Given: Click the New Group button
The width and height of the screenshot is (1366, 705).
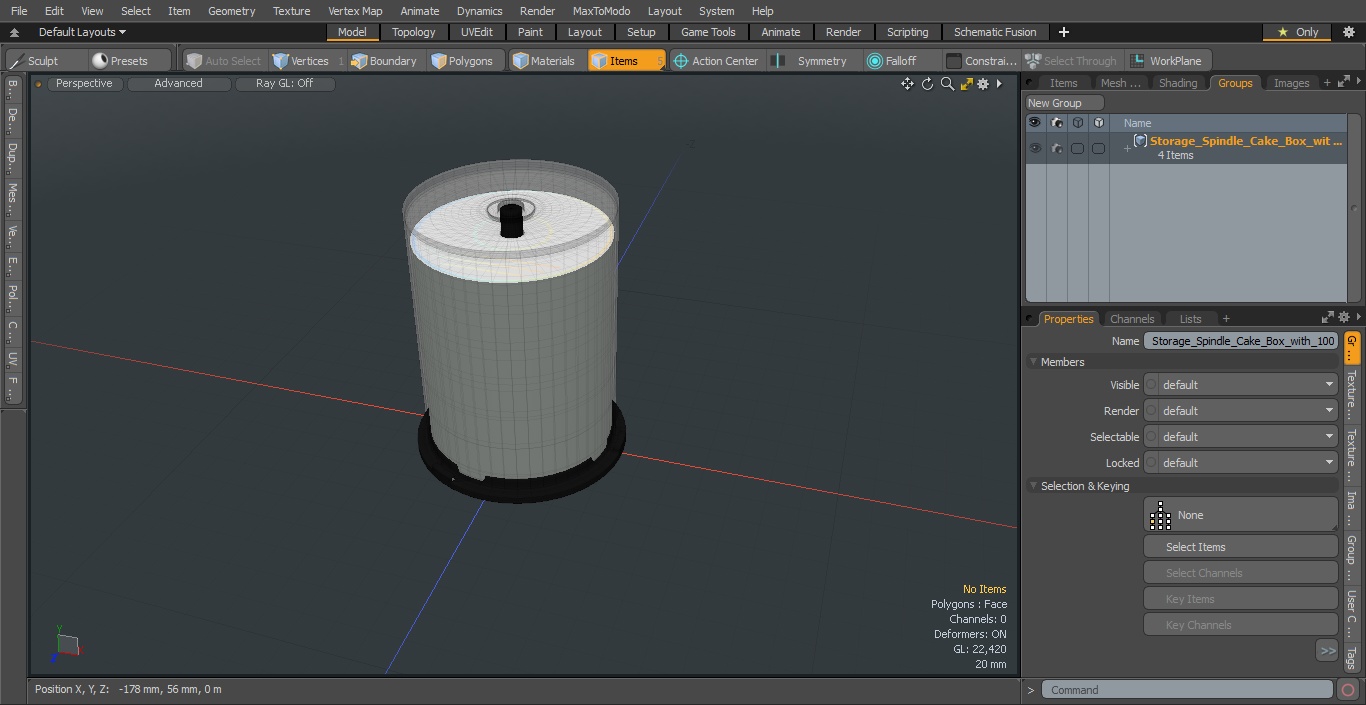Looking at the screenshot, I should 1064,103.
